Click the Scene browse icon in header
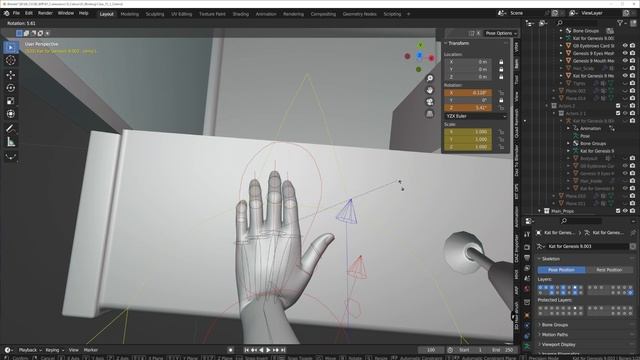The width and height of the screenshot is (640, 360). click(502, 13)
